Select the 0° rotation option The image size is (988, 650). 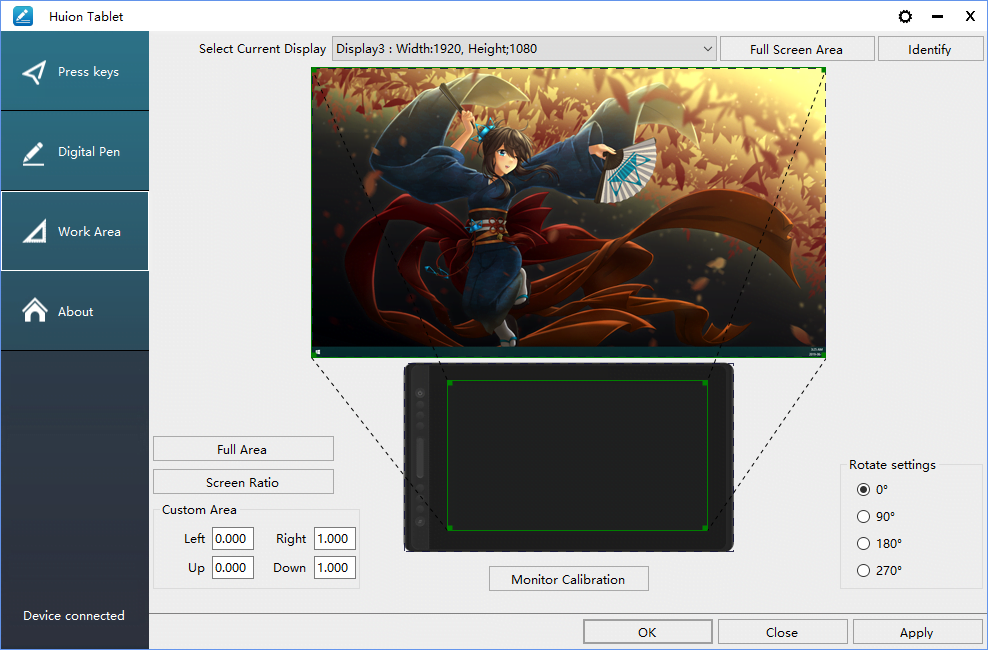tap(863, 489)
